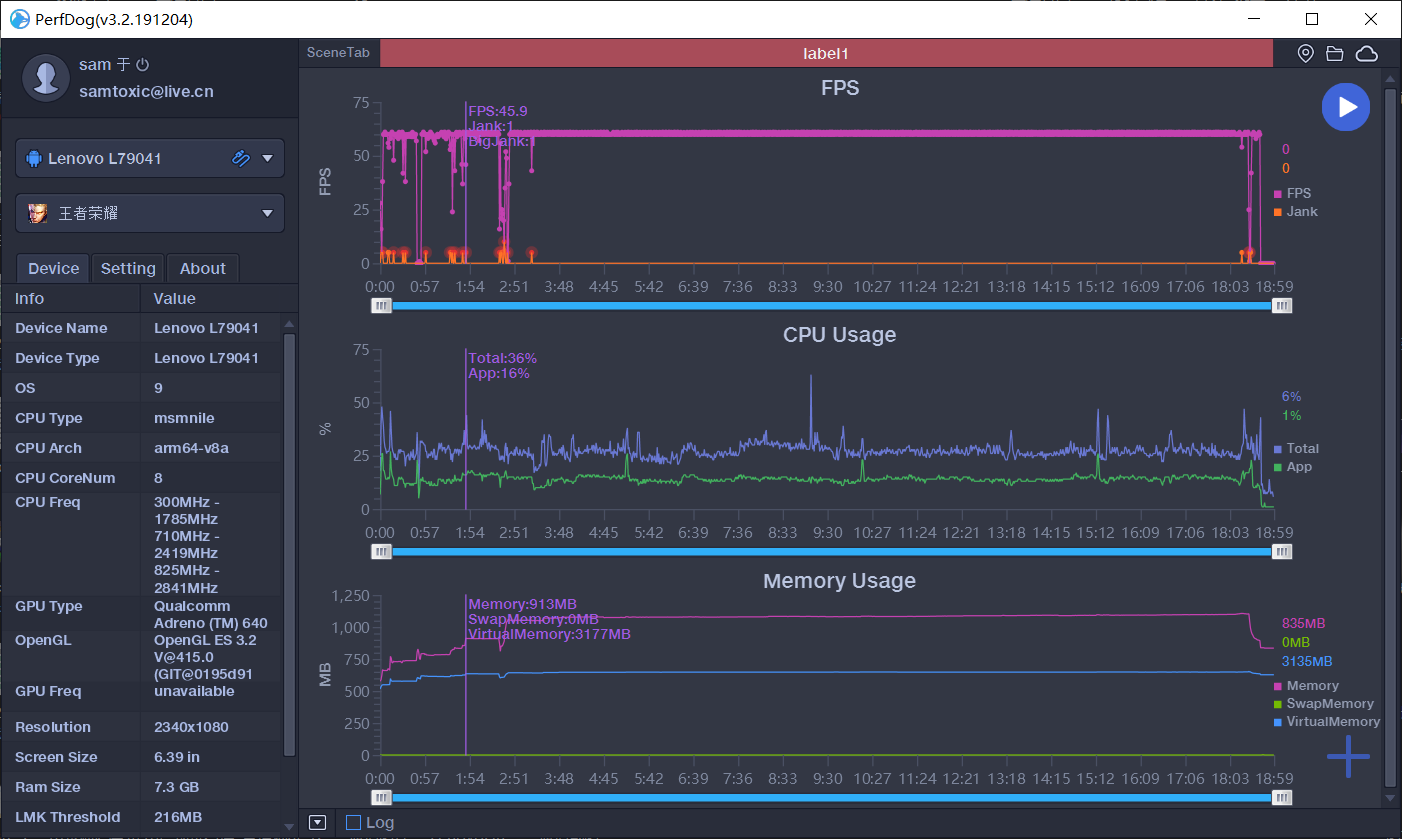
Task: Click the 王者荣耀 game app icon
Action: point(37,213)
